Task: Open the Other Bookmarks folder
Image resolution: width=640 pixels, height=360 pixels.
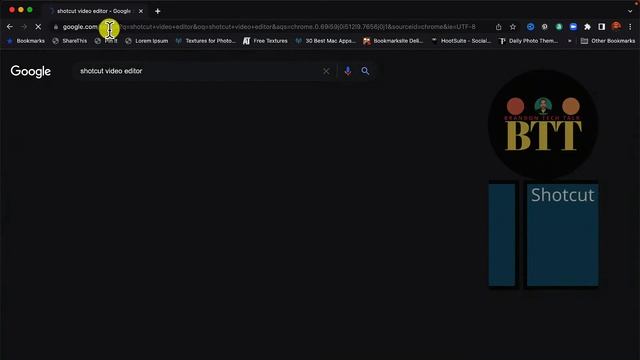Action: (x=608, y=41)
